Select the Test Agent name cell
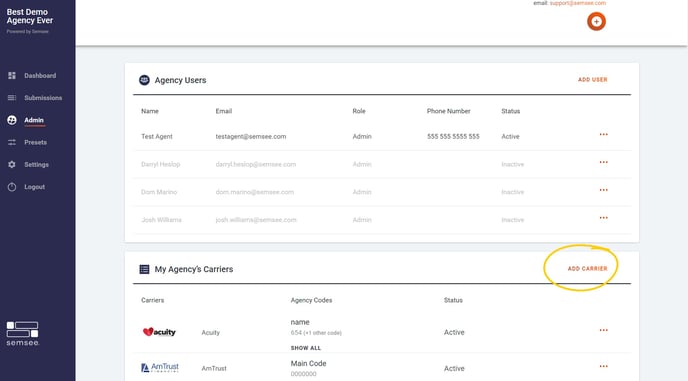 [157, 137]
